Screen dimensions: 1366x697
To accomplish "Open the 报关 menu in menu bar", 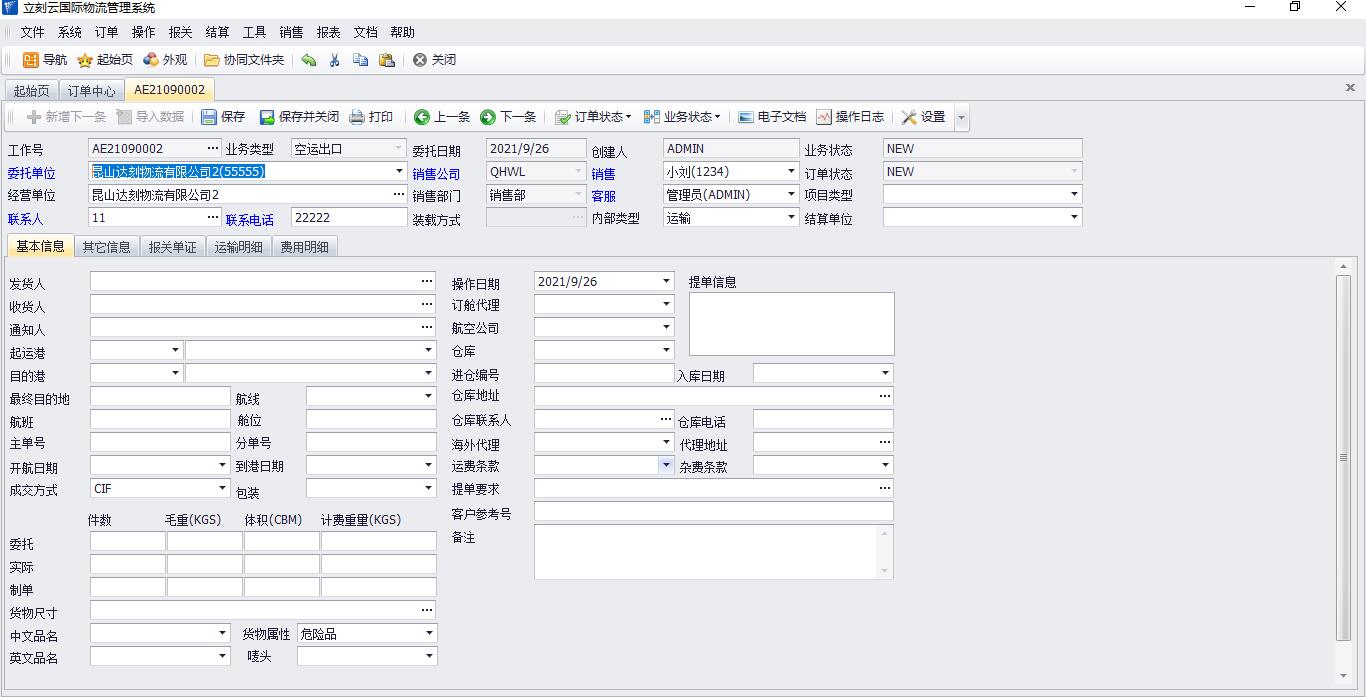I will click(180, 32).
